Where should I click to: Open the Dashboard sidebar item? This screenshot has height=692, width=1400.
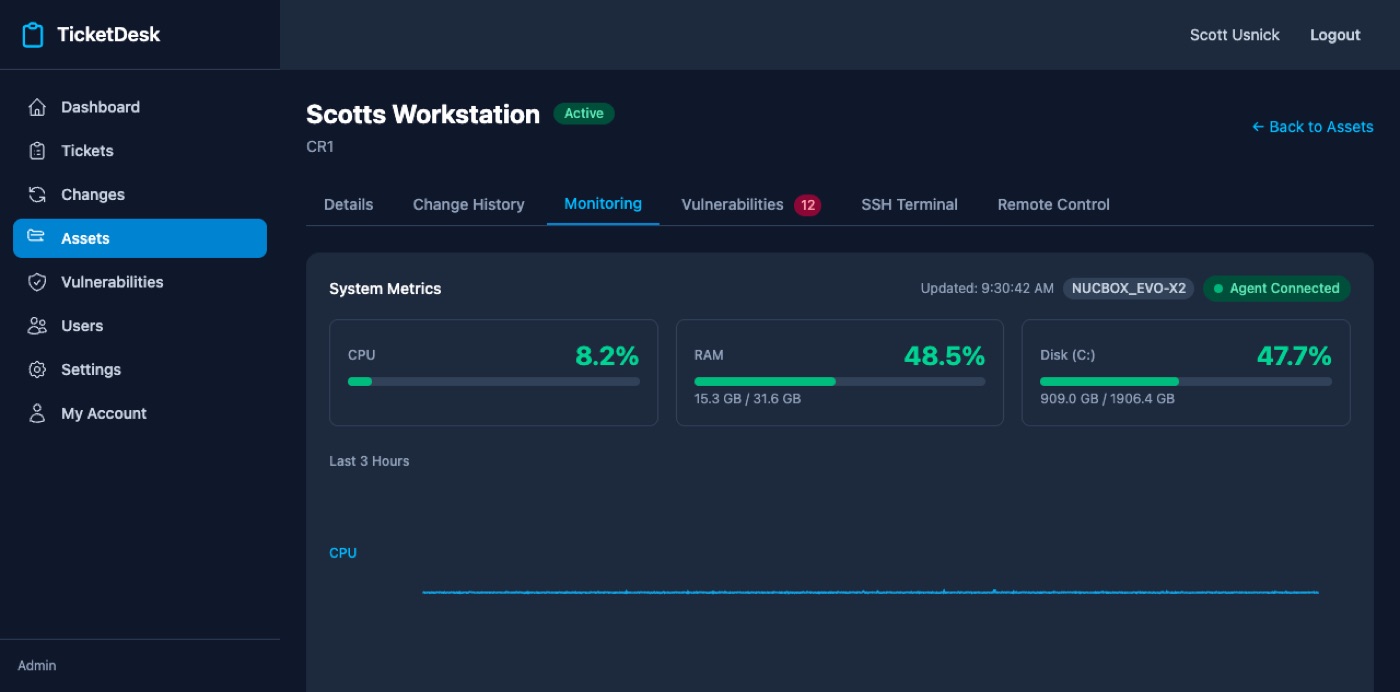(x=140, y=107)
